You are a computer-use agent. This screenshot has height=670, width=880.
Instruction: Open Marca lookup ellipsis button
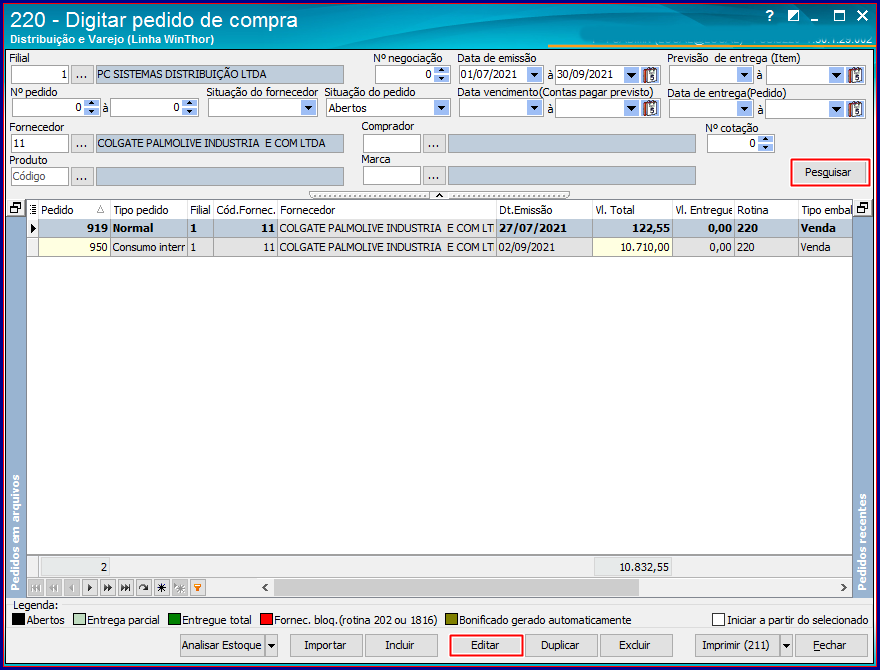click(x=434, y=176)
